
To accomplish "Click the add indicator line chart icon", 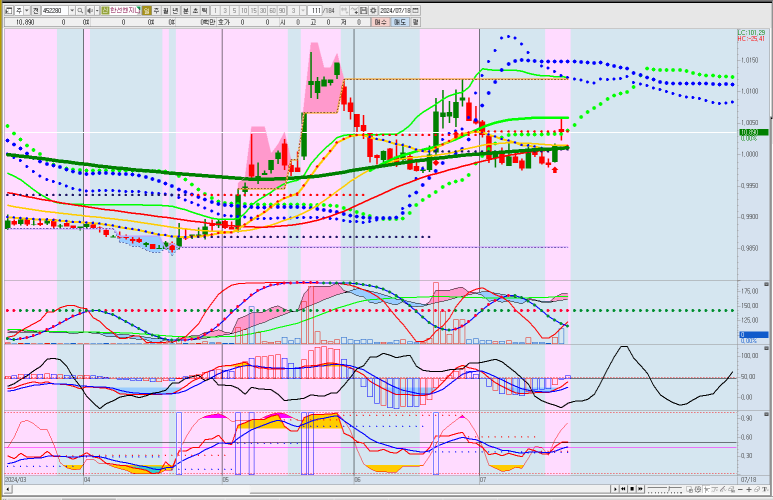I will click(x=355, y=10).
